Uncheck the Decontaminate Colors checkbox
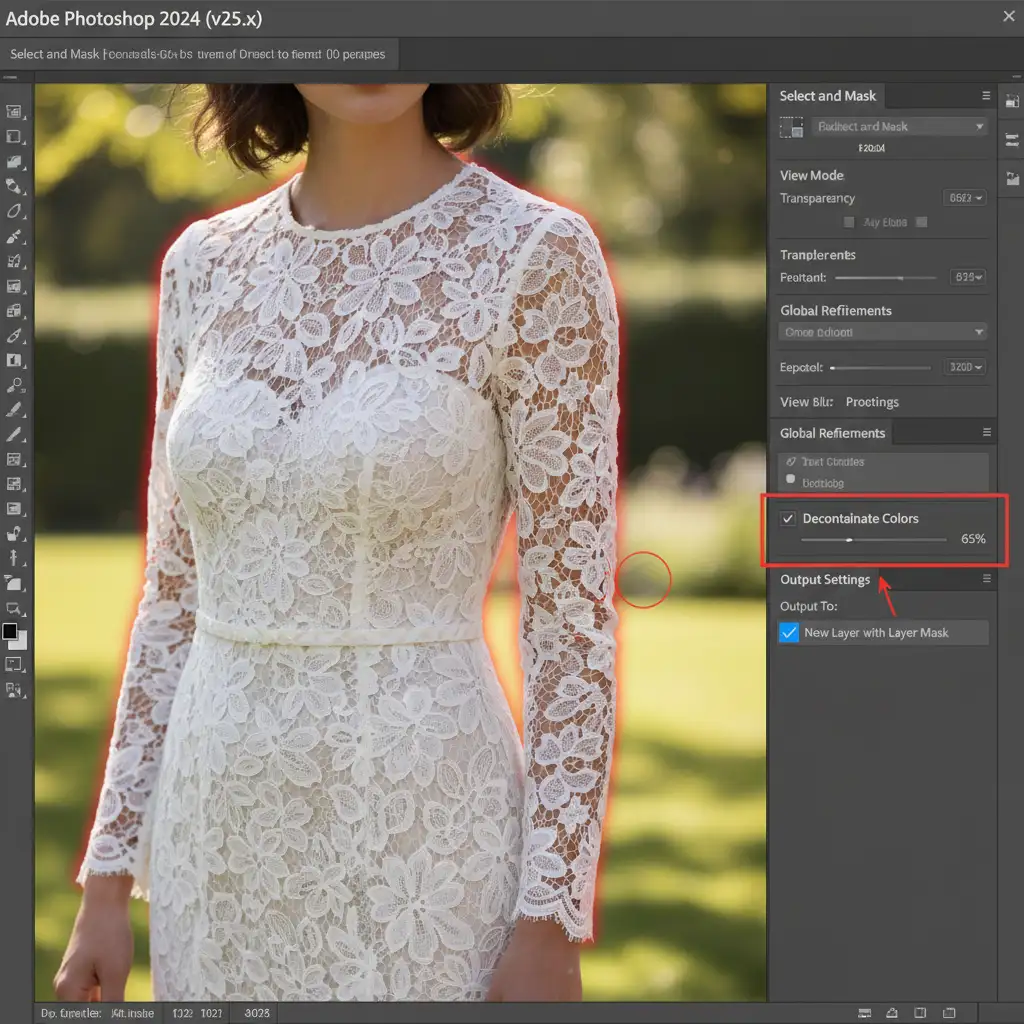 point(789,518)
